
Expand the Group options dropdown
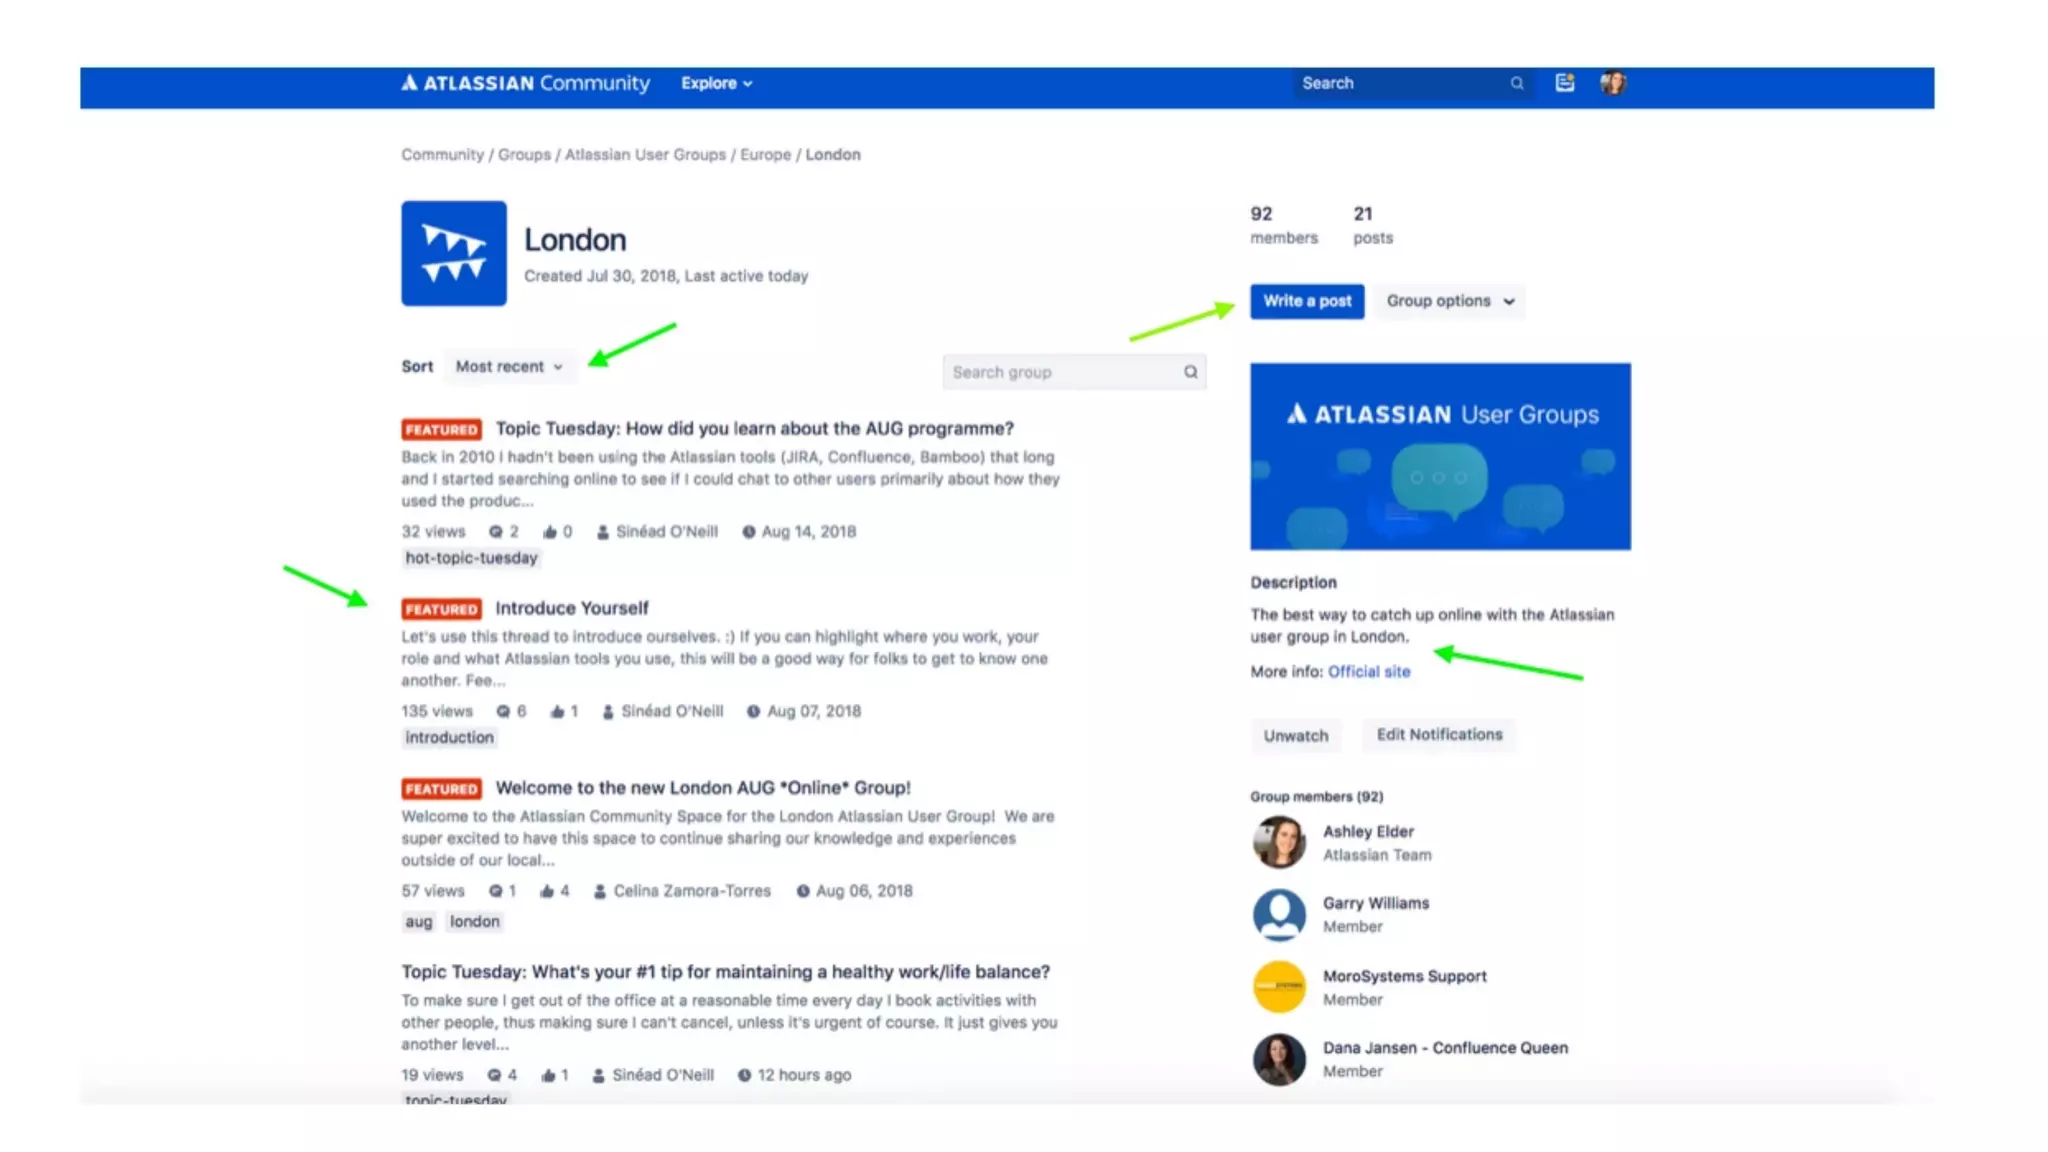pyautogui.click(x=1449, y=301)
